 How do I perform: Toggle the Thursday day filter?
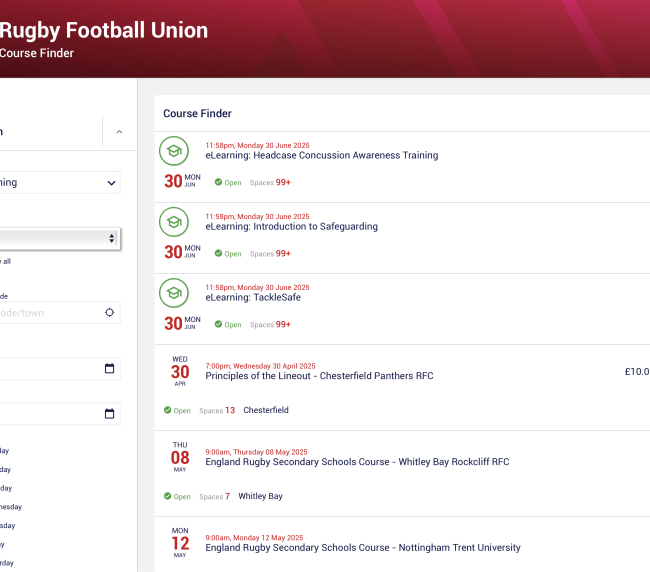8,526
